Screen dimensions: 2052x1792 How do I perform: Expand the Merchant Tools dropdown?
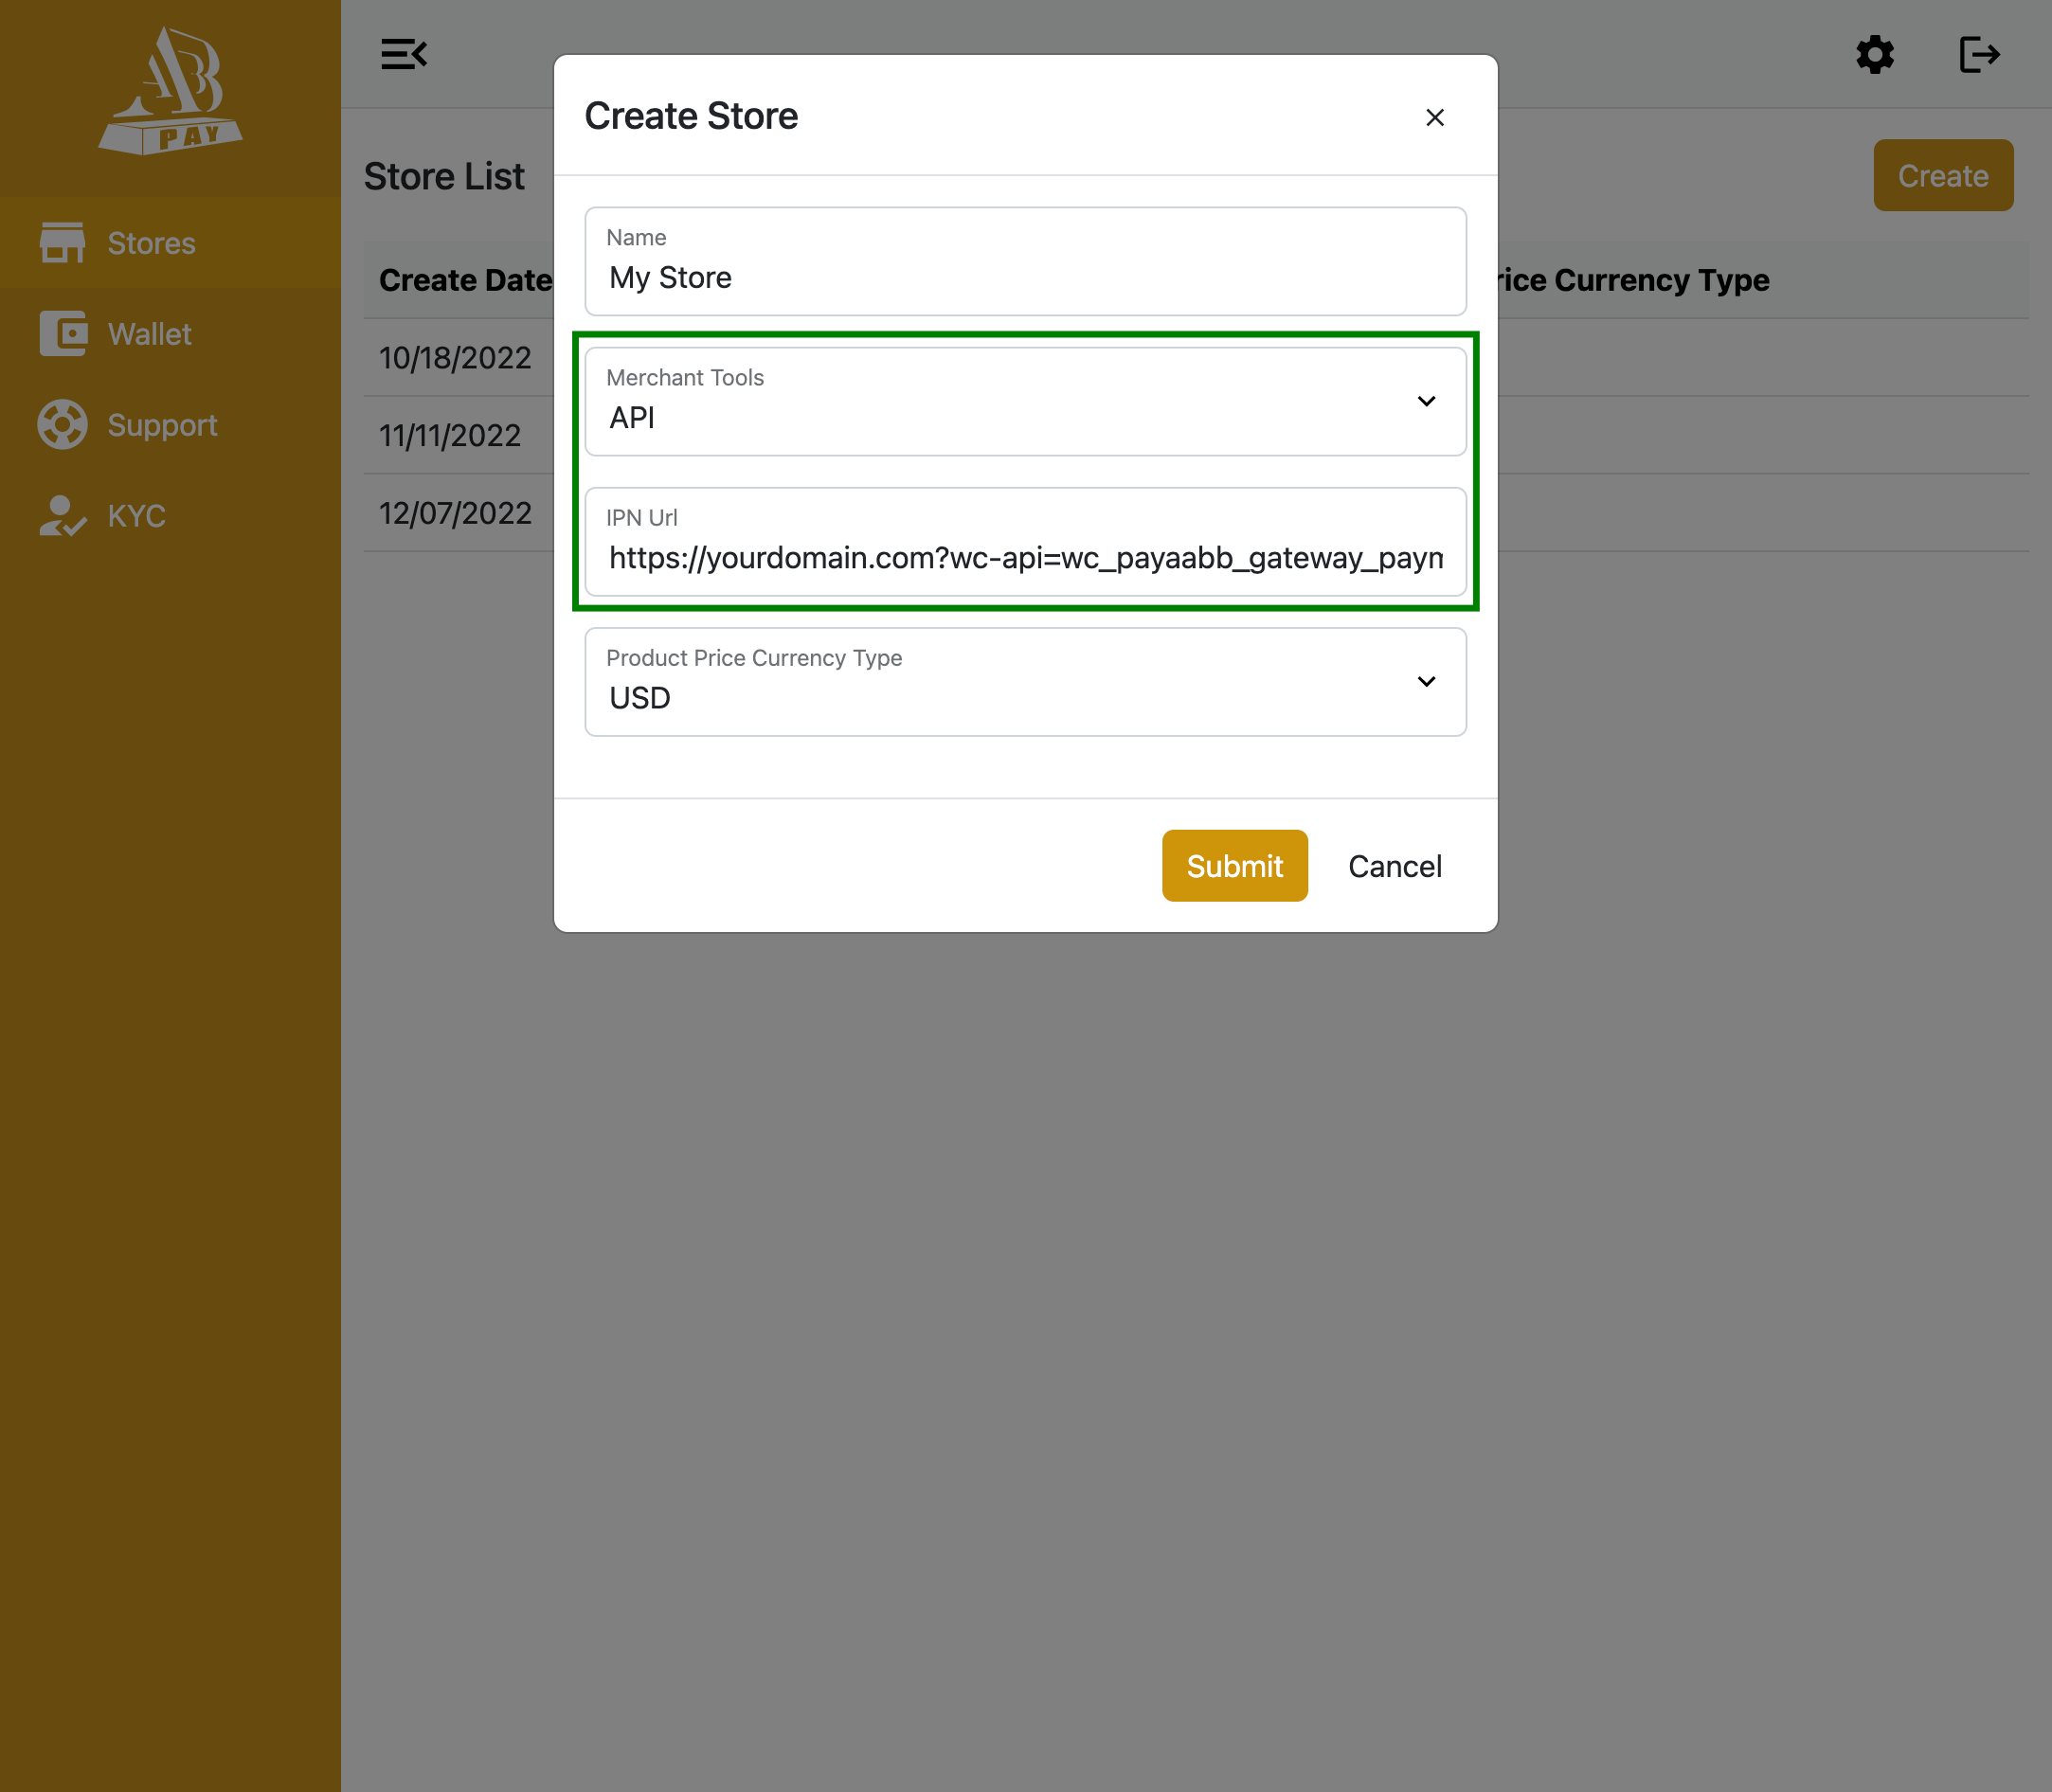point(1025,401)
